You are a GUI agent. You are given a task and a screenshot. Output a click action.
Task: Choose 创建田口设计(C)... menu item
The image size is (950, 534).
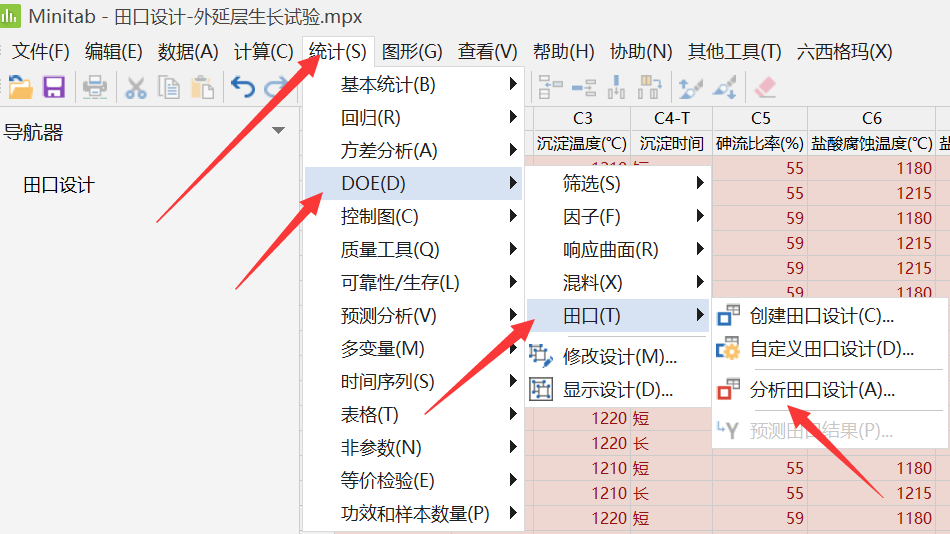click(829, 316)
